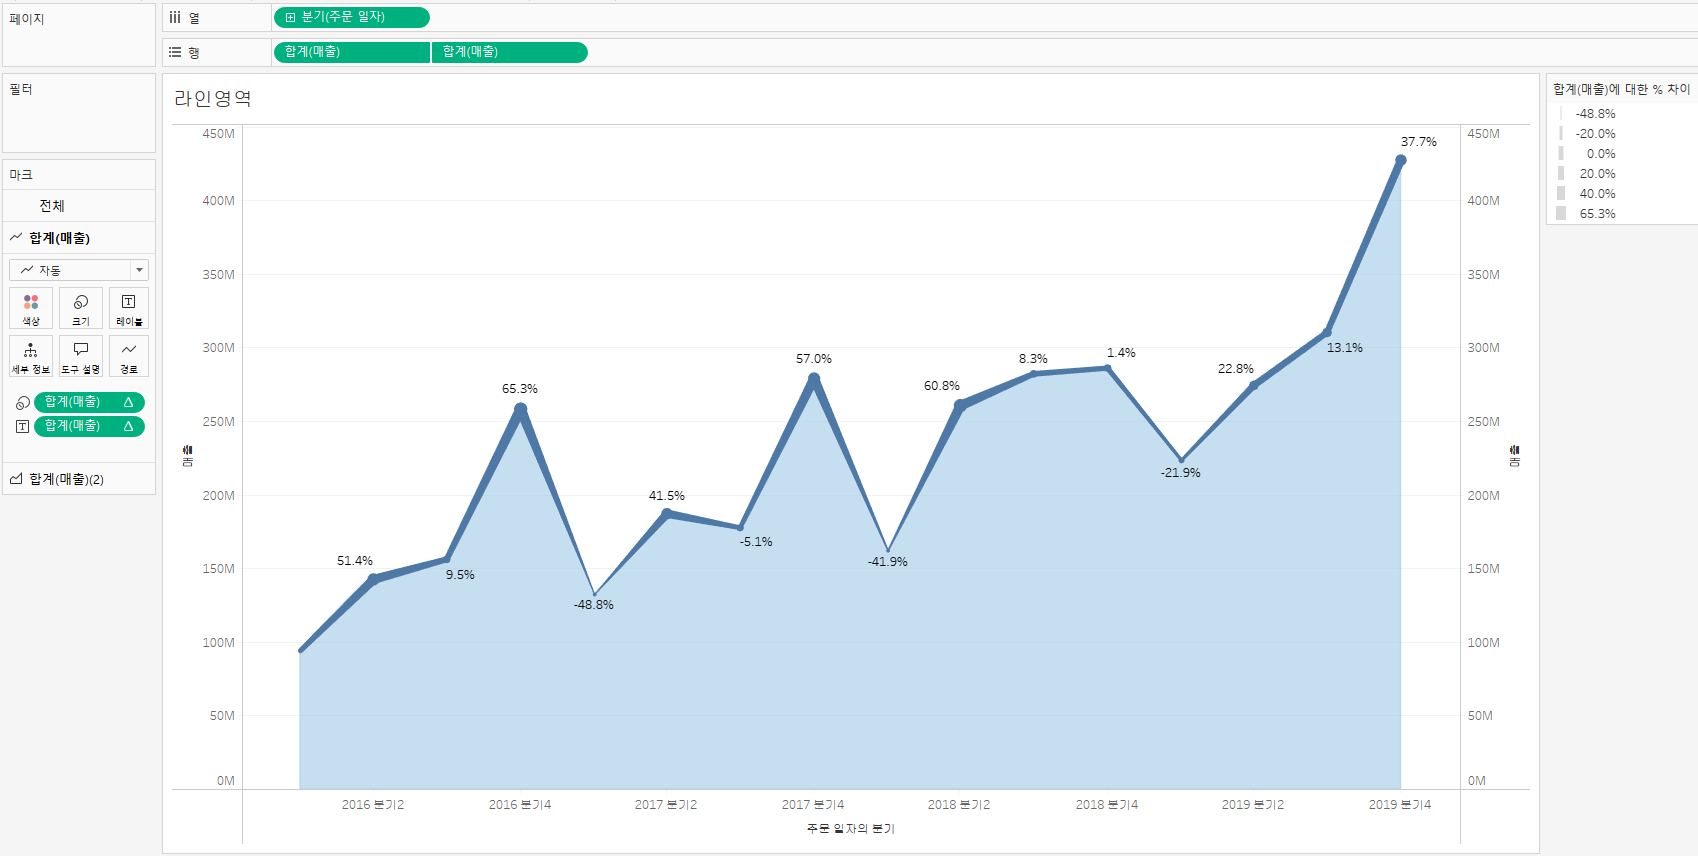This screenshot has height=856, width=1698.
Task: Click the 라인영역 chart title
Action: [x=213, y=99]
